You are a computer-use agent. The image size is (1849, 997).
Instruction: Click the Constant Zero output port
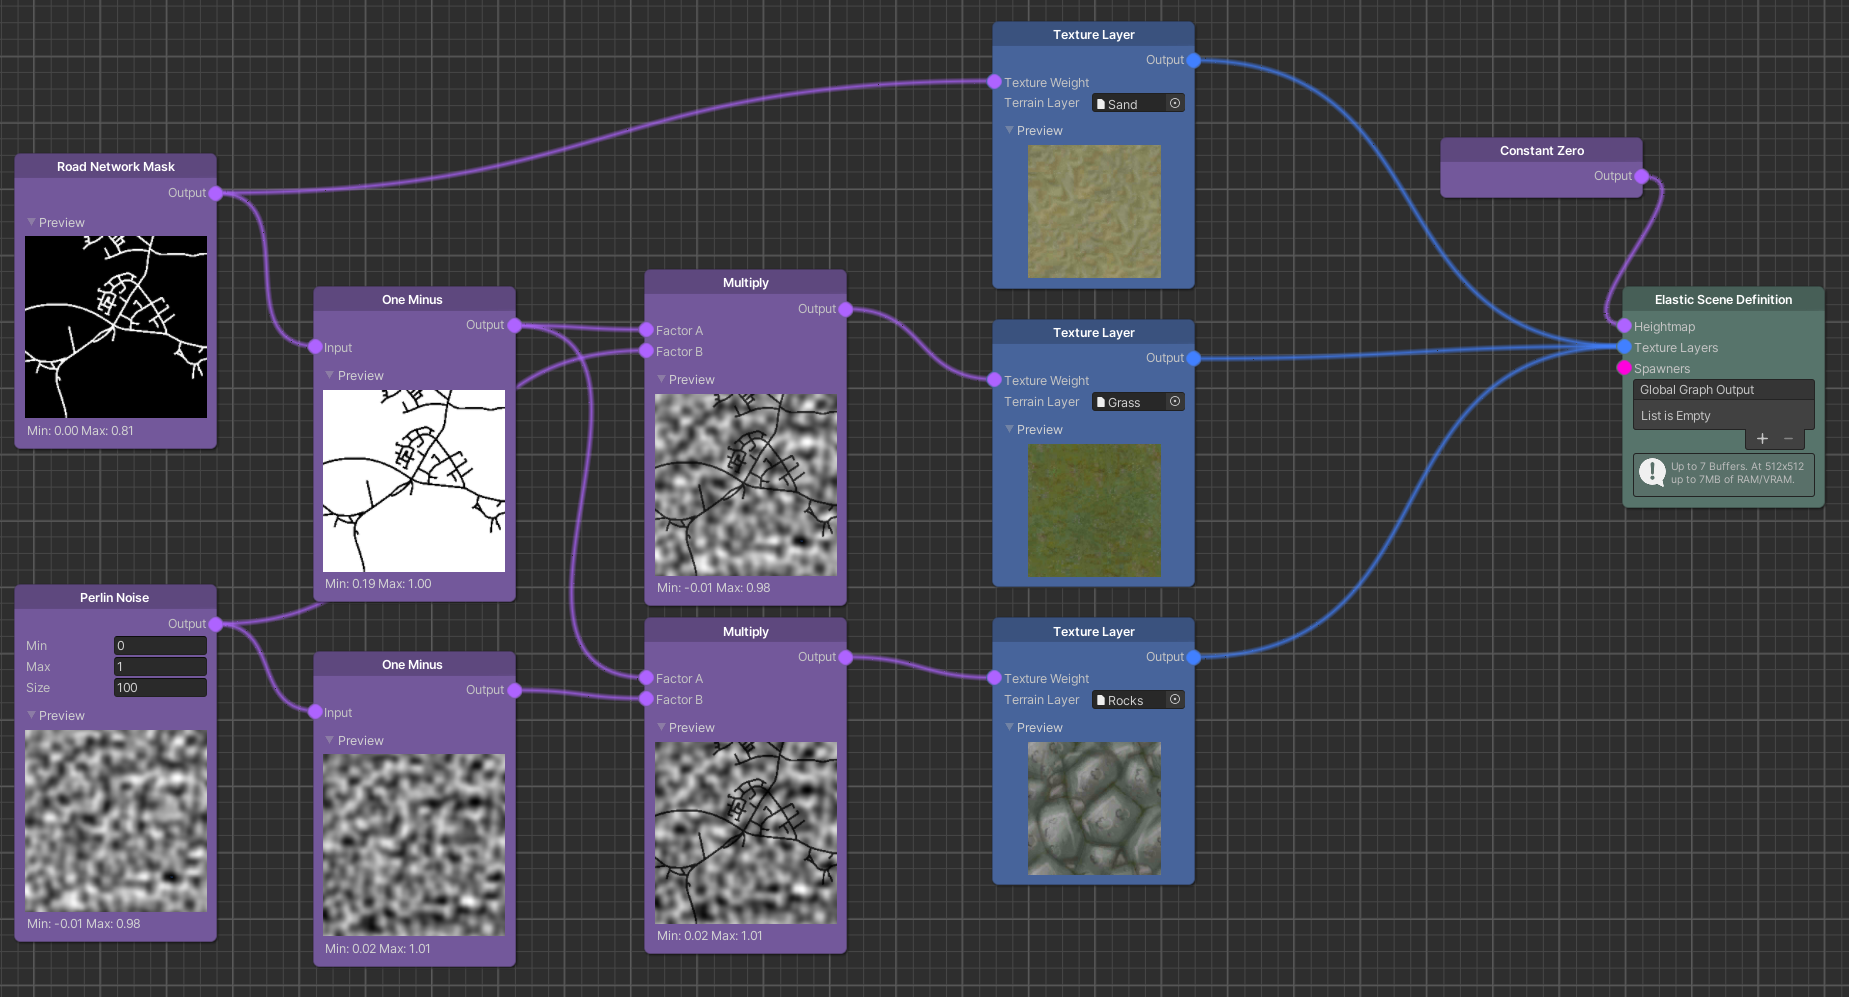(1641, 177)
